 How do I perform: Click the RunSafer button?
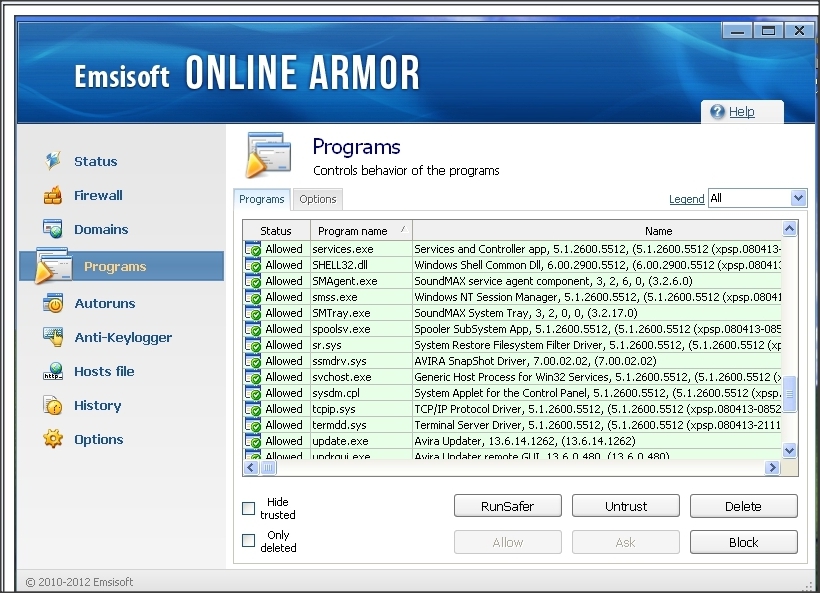tap(507, 506)
